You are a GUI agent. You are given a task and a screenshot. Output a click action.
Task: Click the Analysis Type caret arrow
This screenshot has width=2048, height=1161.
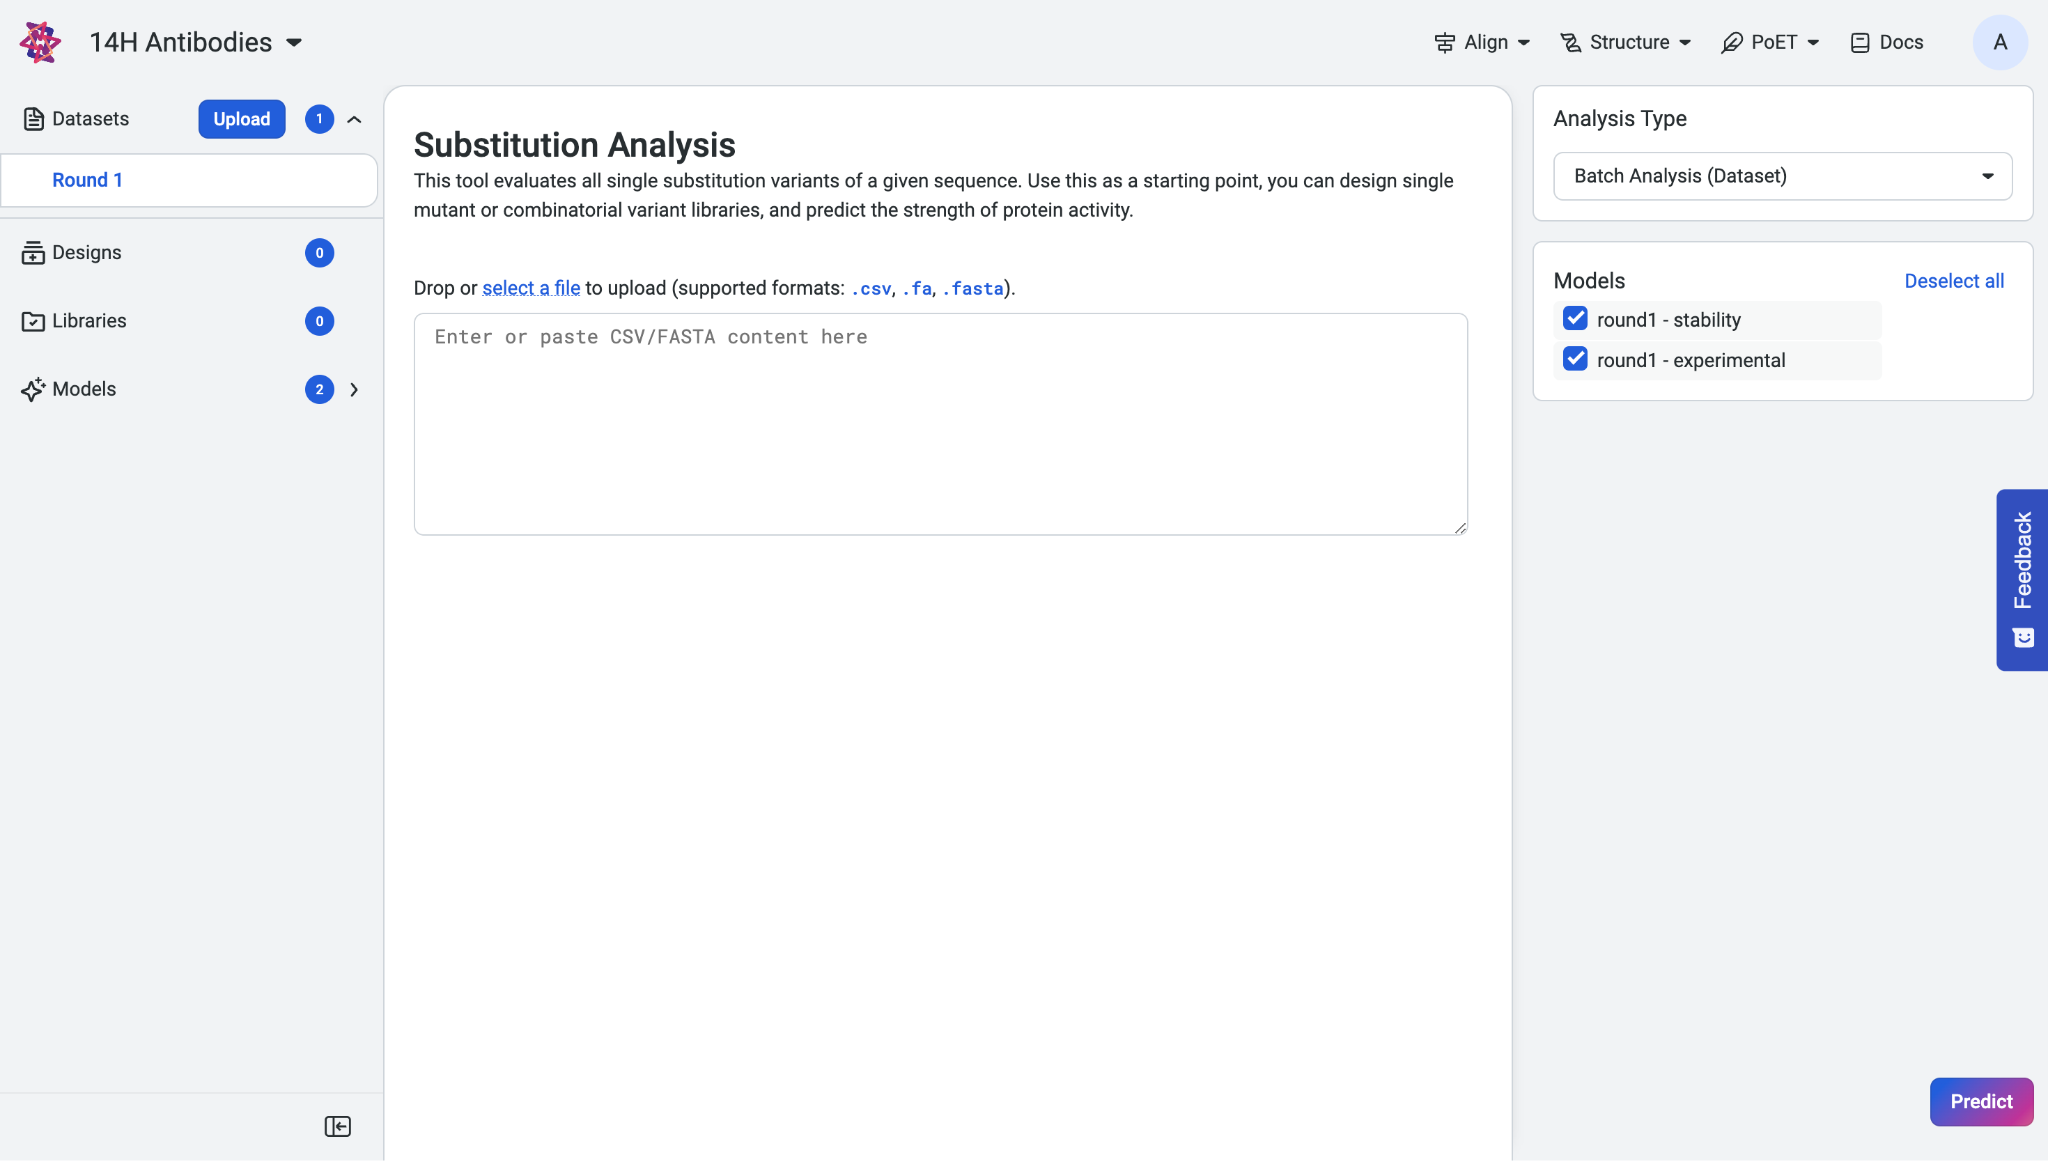(x=1988, y=176)
